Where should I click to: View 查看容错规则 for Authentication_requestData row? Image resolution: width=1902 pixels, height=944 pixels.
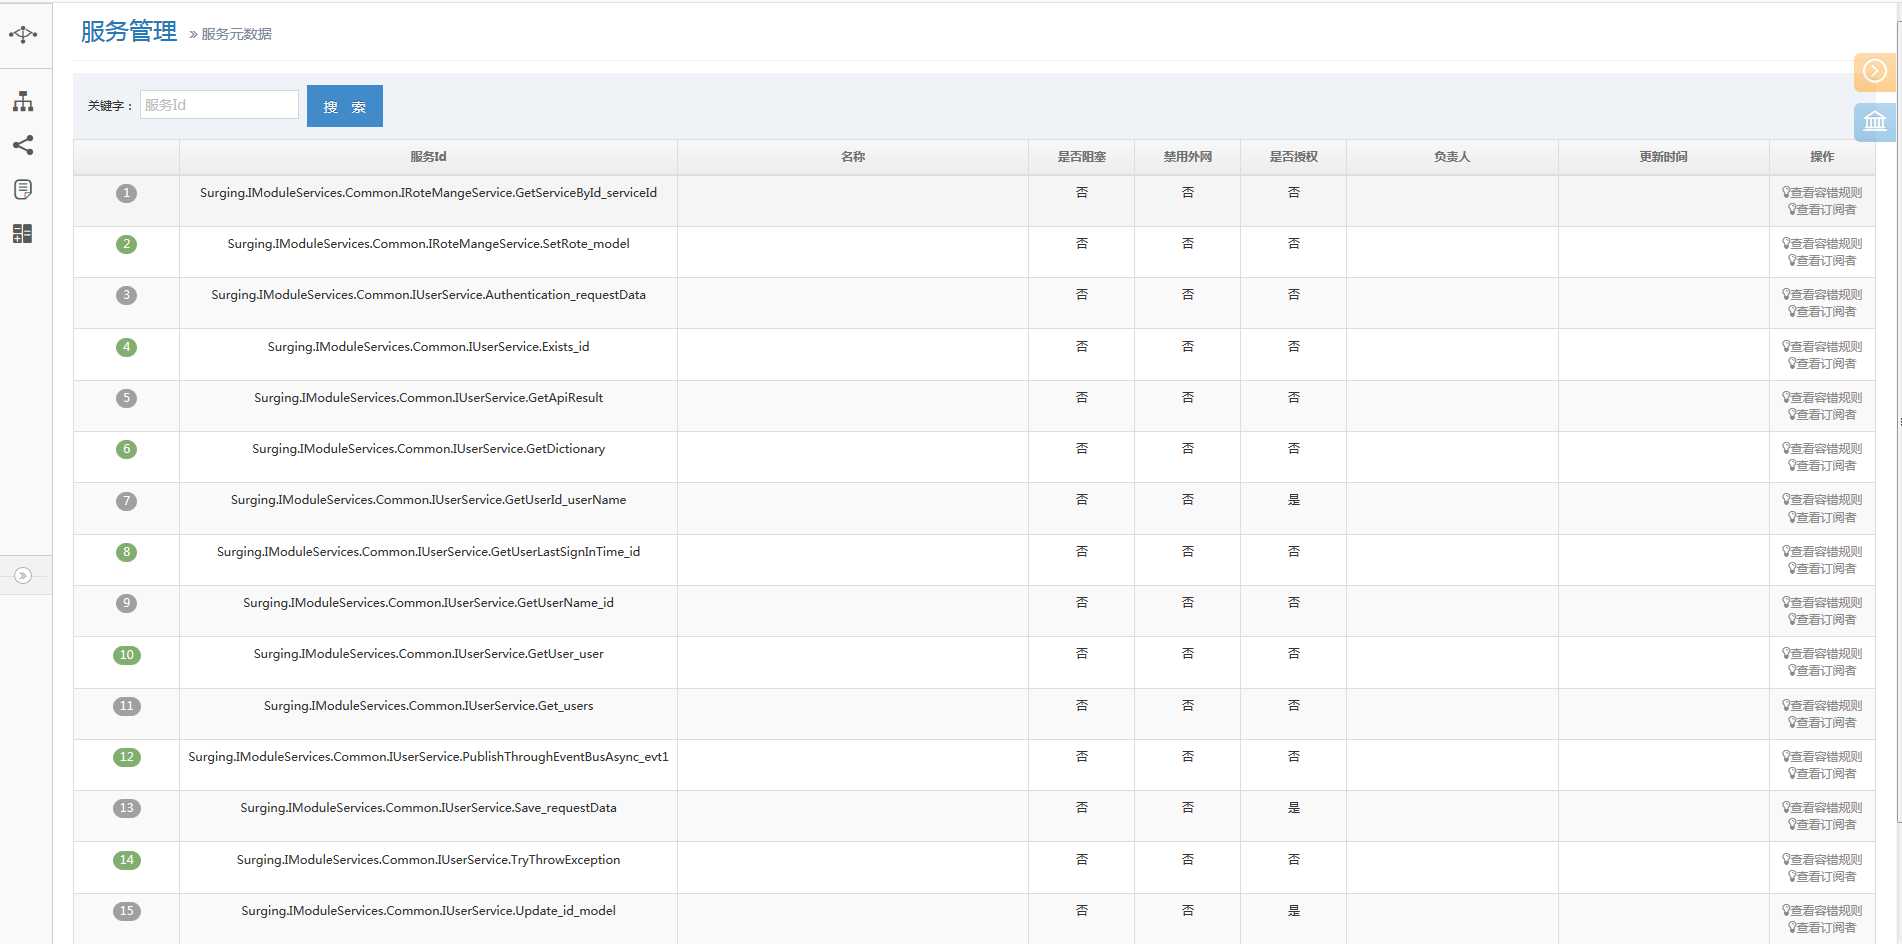click(1822, 294)
